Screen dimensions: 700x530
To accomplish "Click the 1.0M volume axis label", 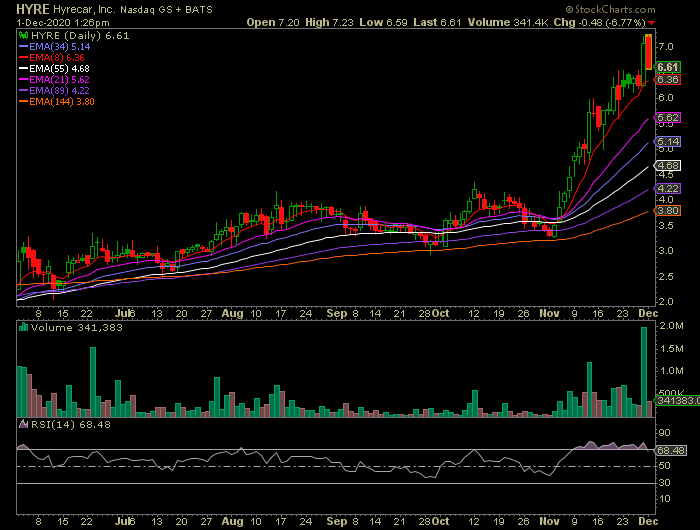I will coord(671,371).
